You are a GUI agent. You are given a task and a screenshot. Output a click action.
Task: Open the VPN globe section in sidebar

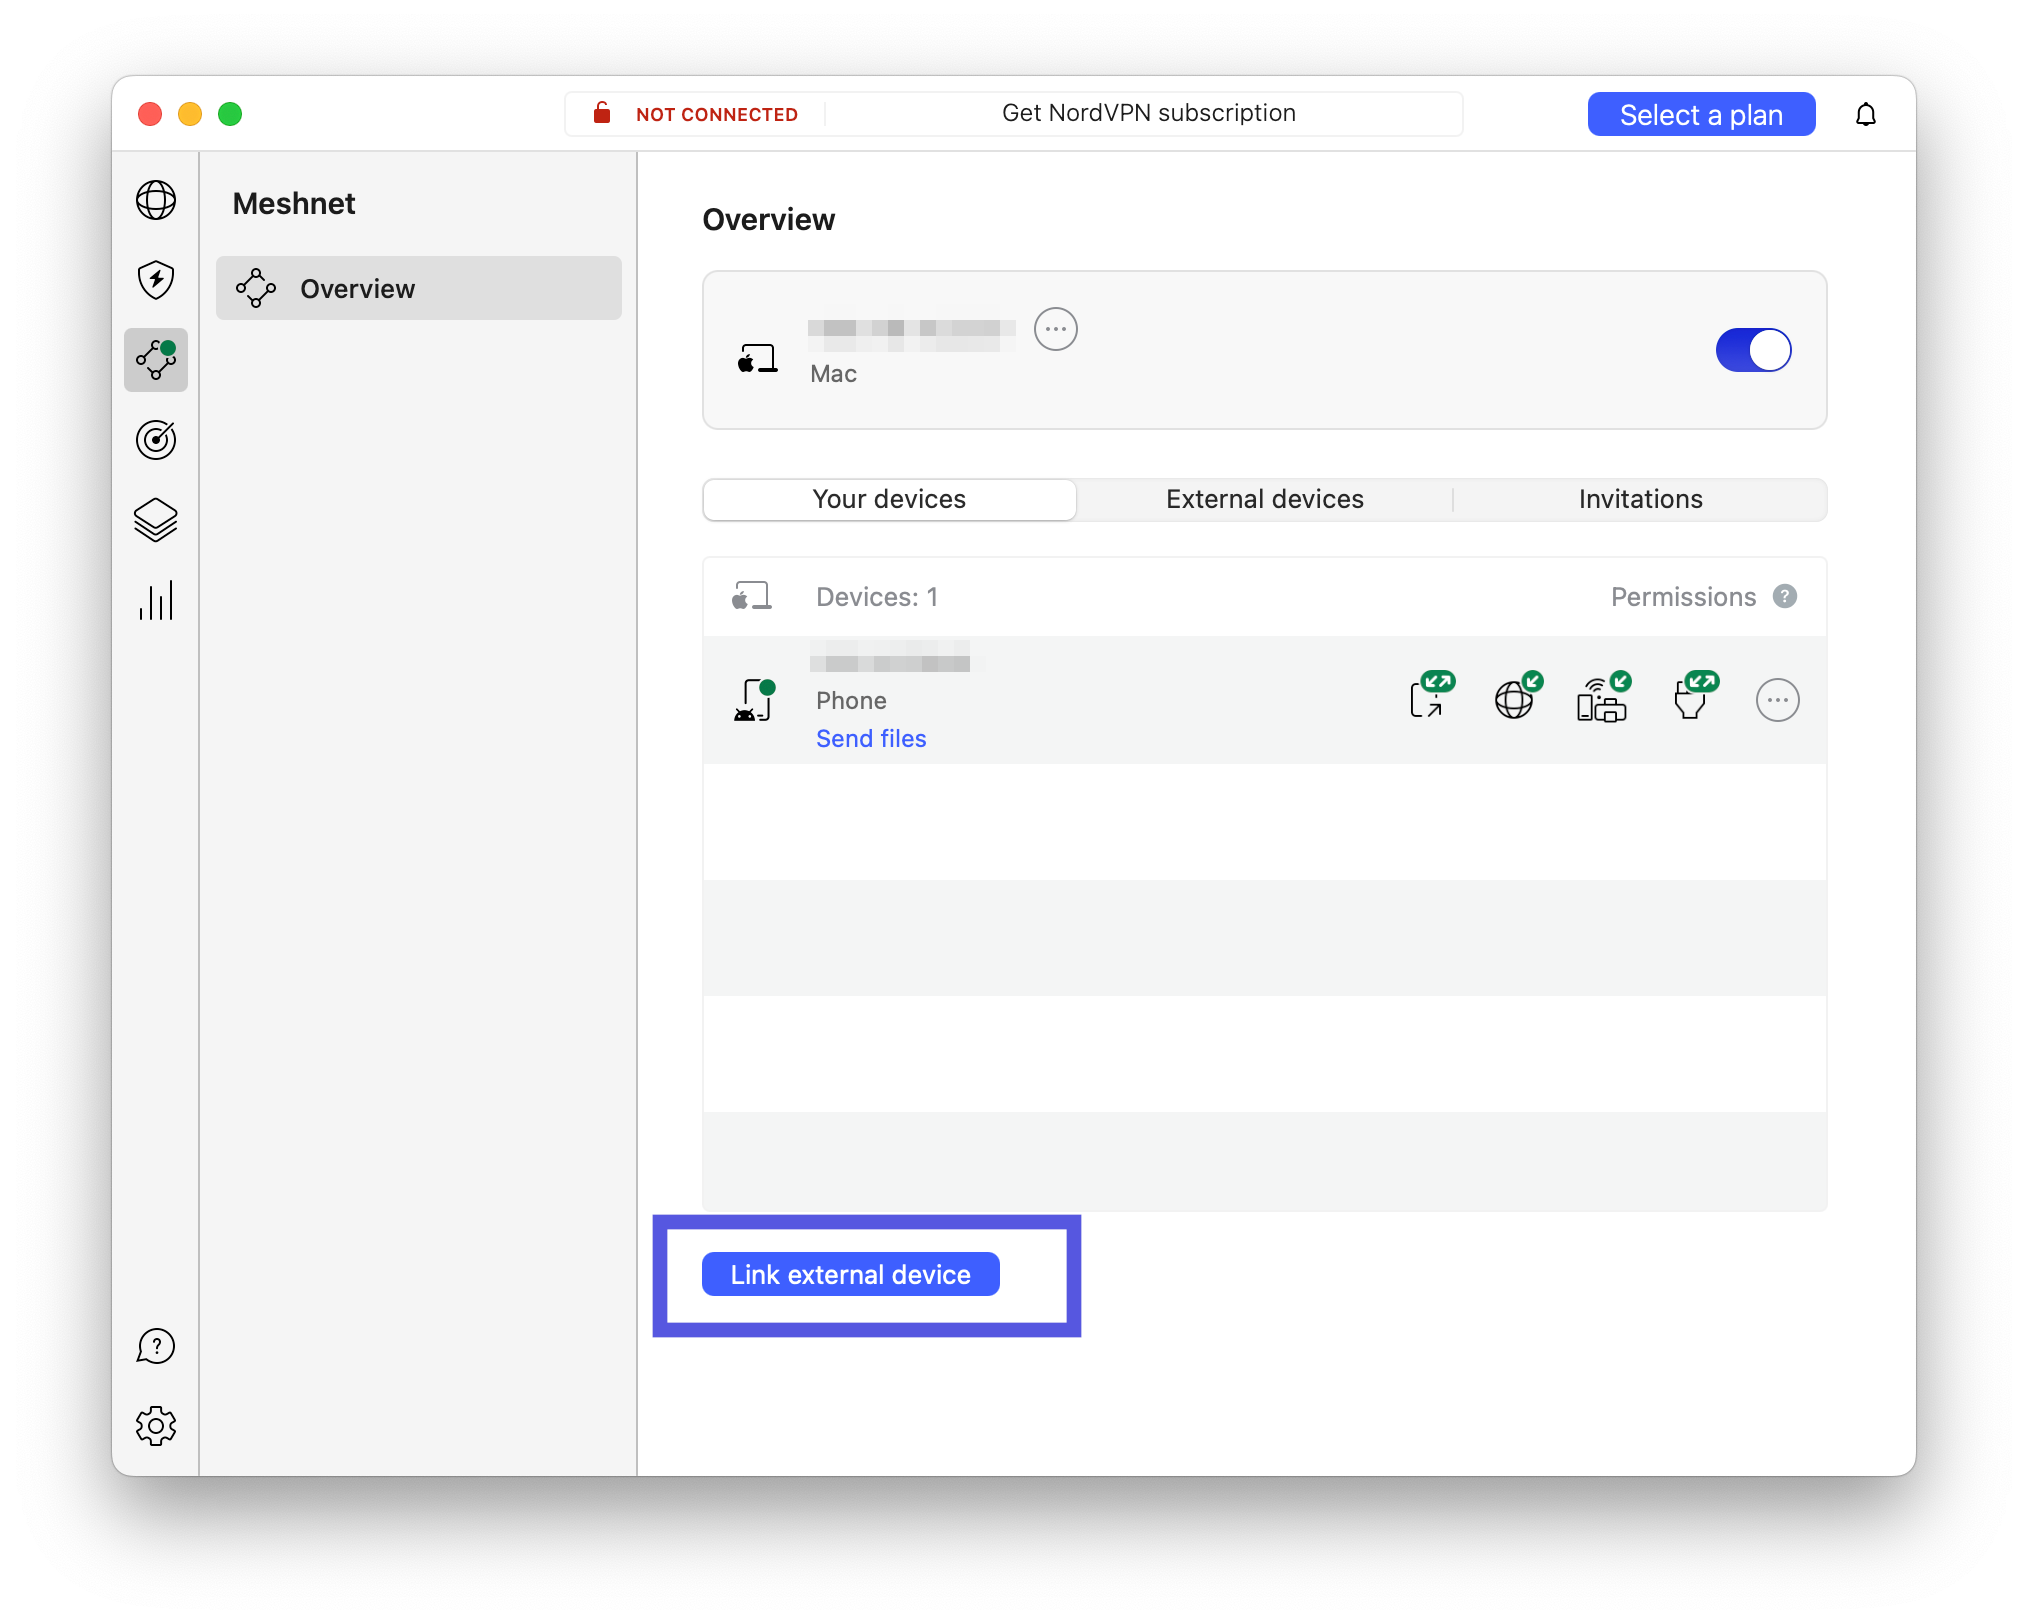click(156, 200)
